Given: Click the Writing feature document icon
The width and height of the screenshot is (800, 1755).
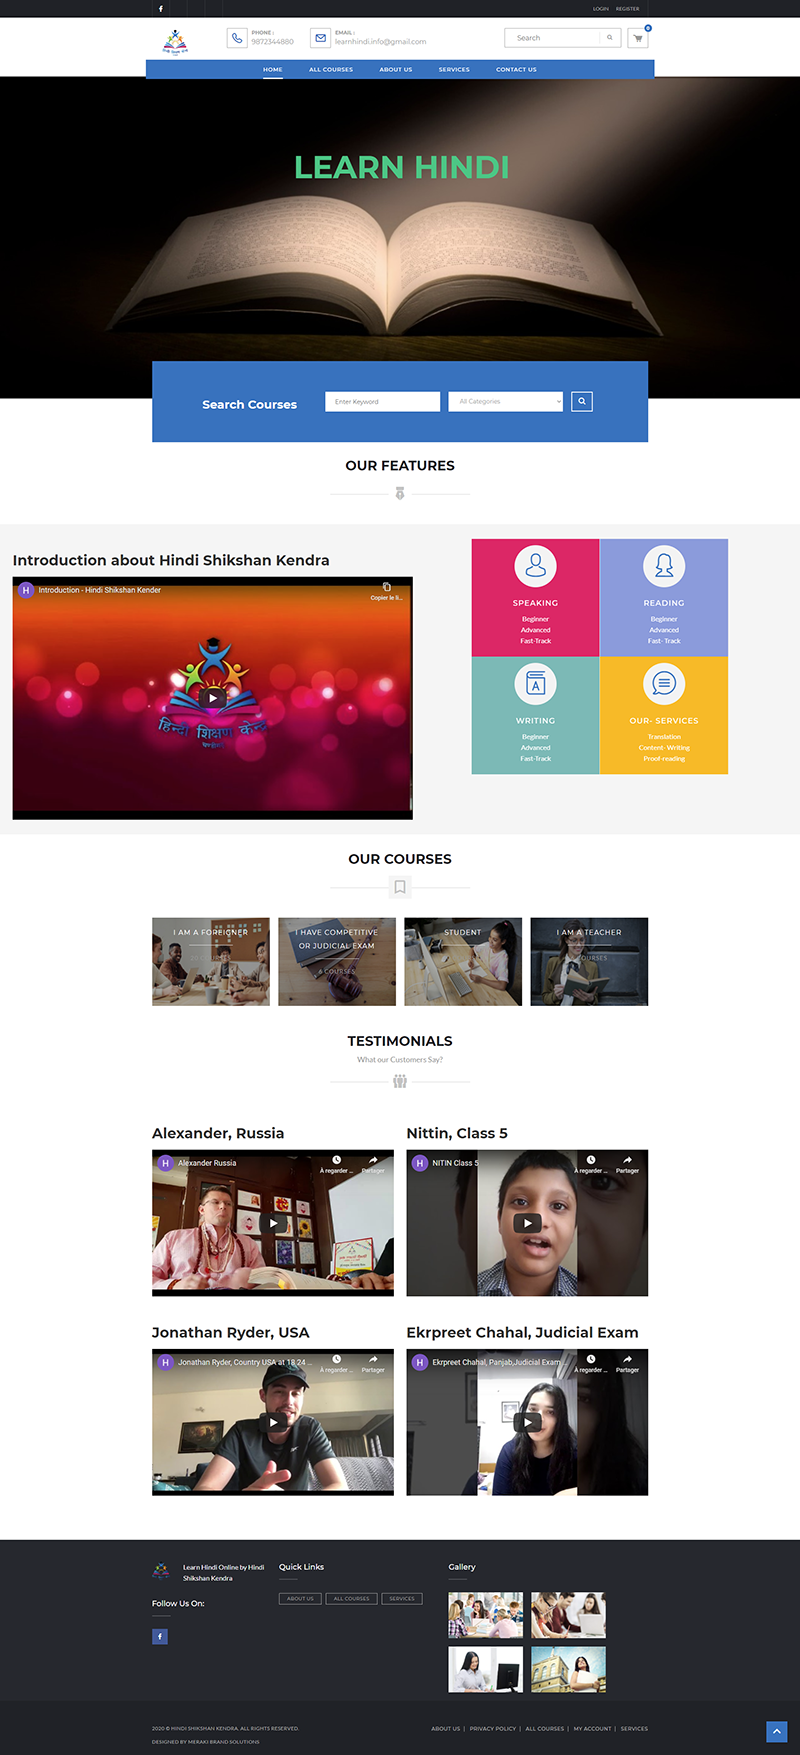Looking at the screenshot, I should (535, 684).
